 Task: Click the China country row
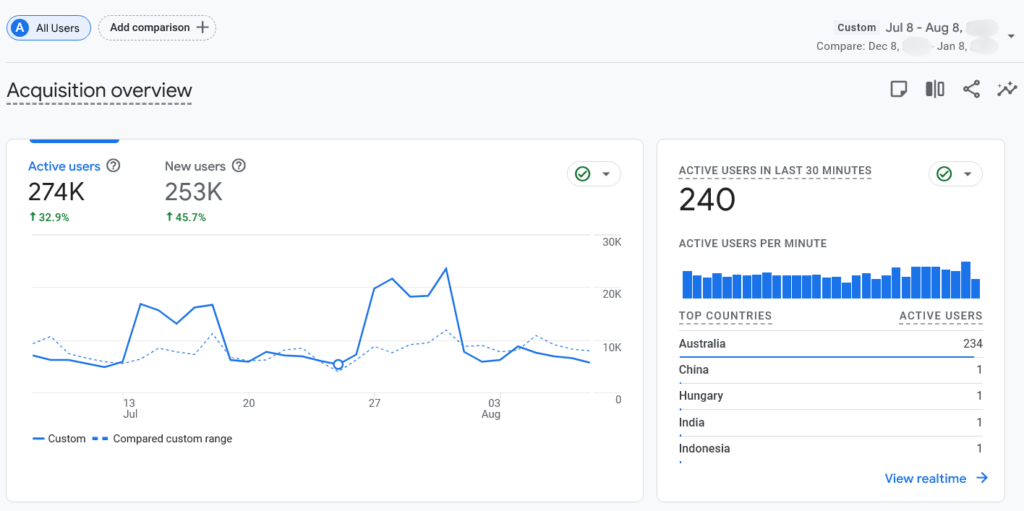click(x=831, y=371)
